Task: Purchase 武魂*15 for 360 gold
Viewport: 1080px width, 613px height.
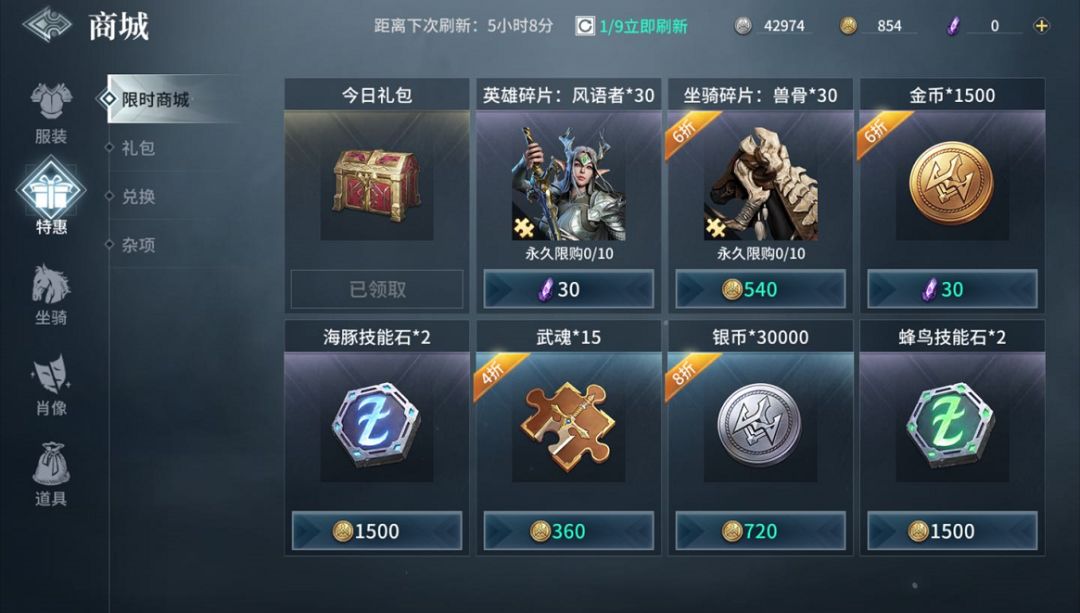Action: point(568,531)
